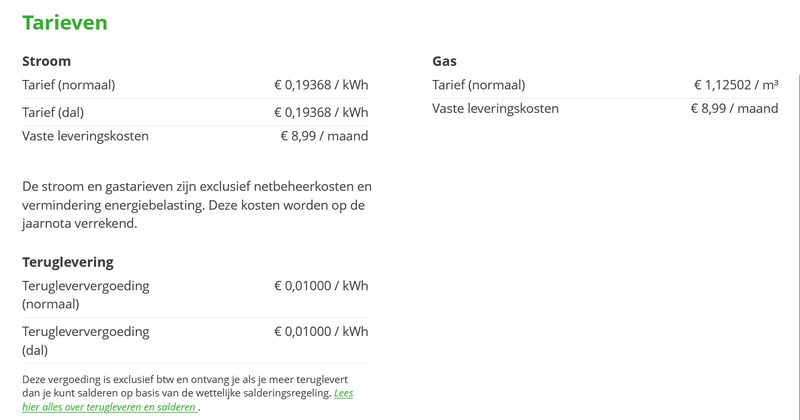Select the Terugleververgoeding (dal) label
800x420 pixels.
pyautogui.click(x=85, y=341)
